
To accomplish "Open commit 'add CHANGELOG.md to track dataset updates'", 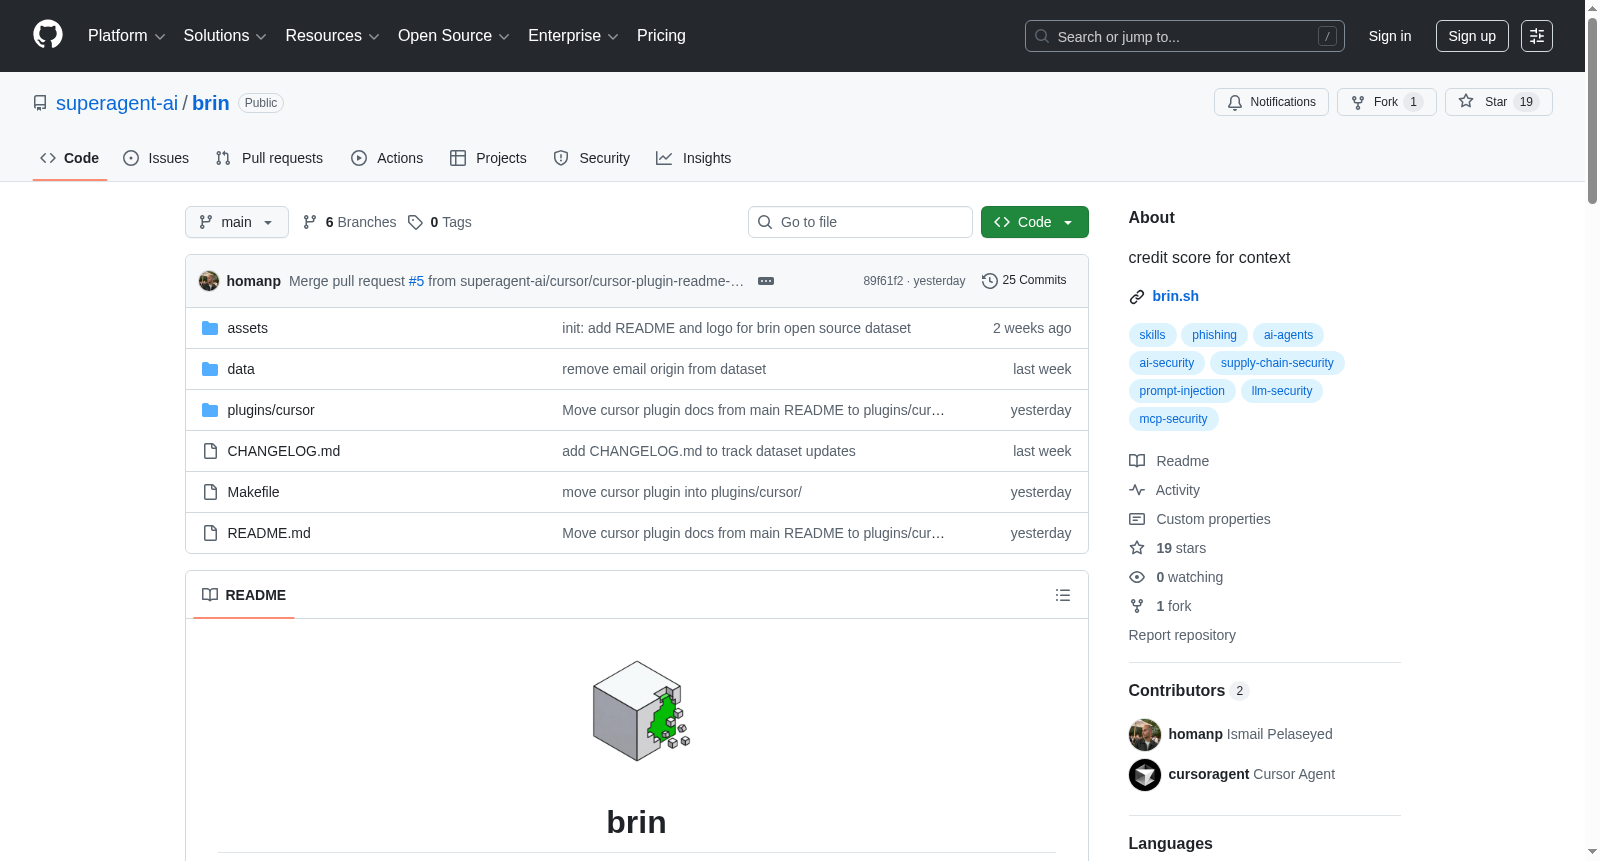I will point(709,451).
